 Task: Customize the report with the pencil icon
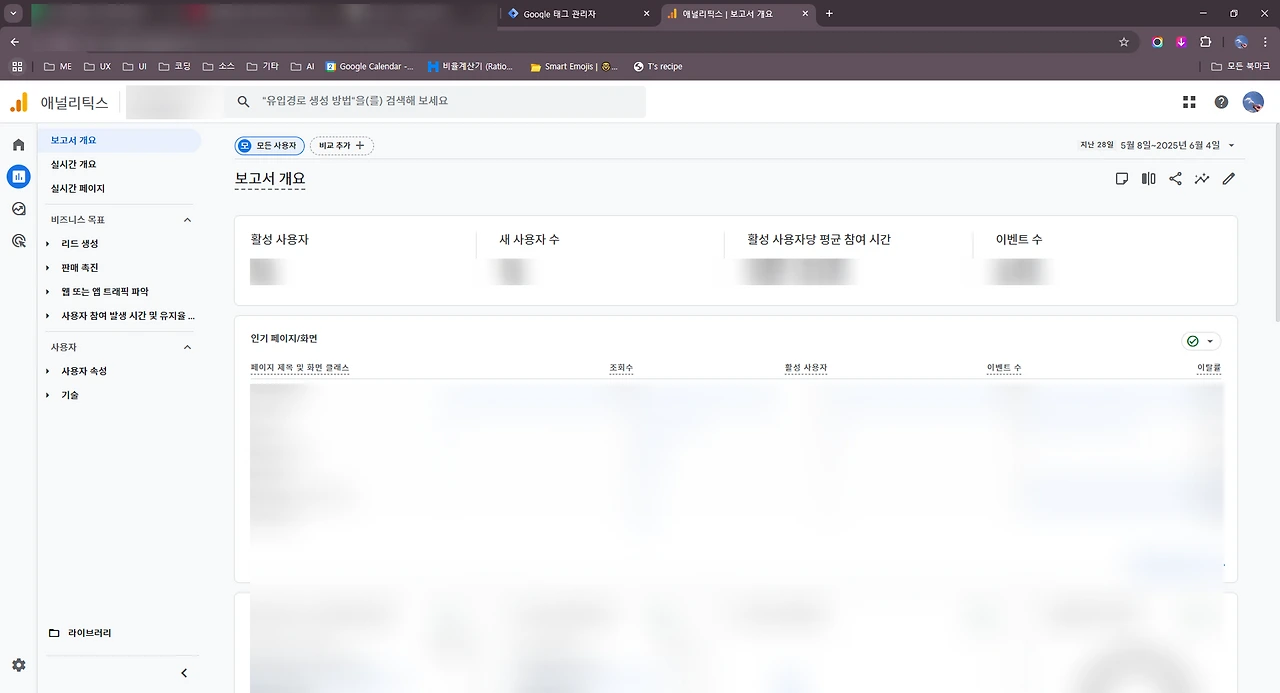coord(1229,178)
